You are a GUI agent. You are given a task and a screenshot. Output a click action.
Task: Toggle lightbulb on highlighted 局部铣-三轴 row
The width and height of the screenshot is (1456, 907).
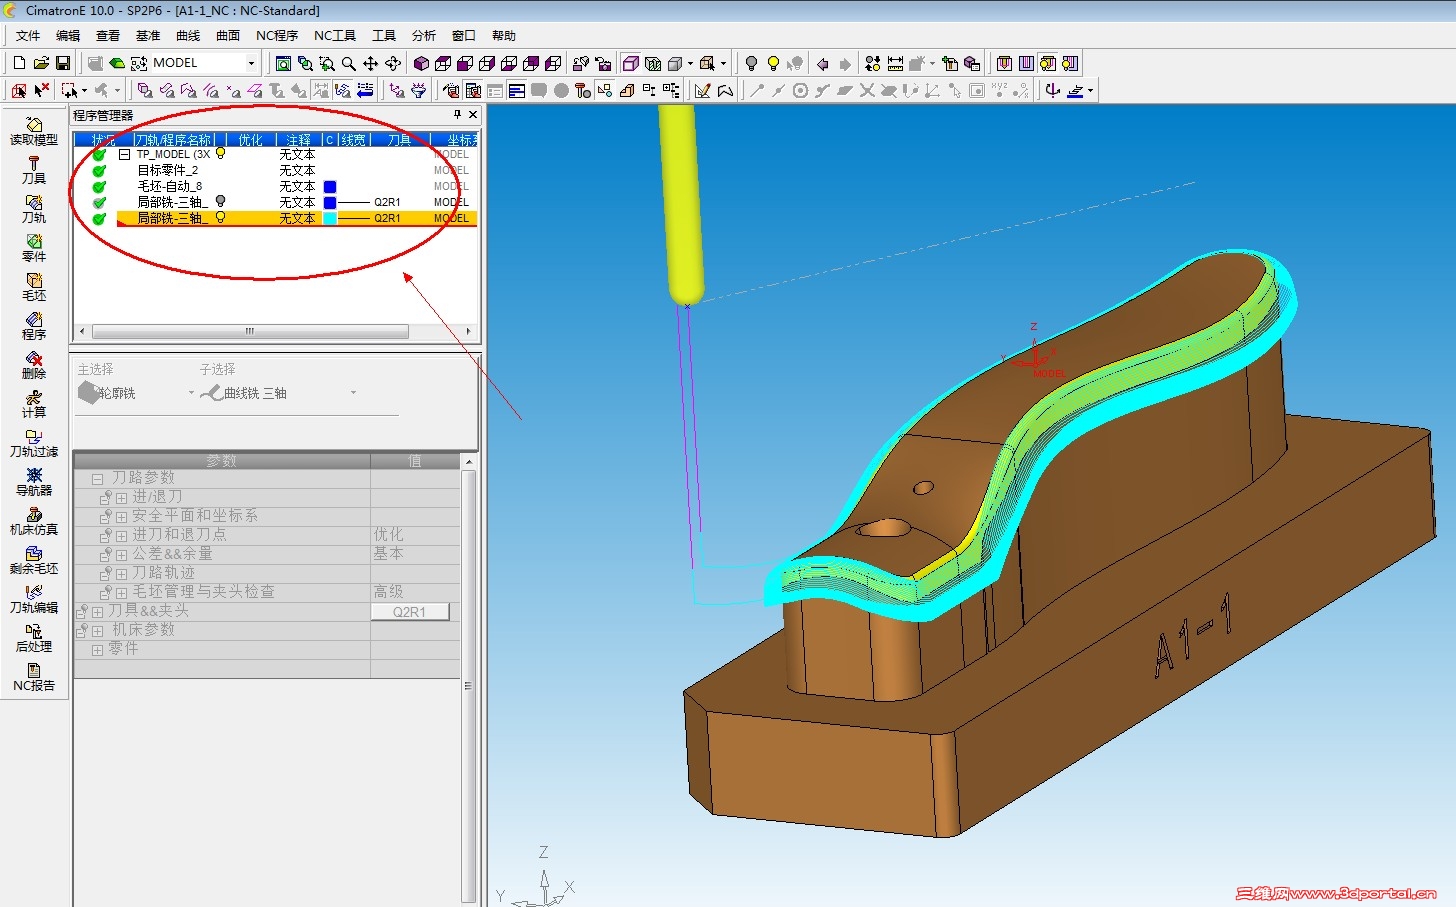point(221,218)
